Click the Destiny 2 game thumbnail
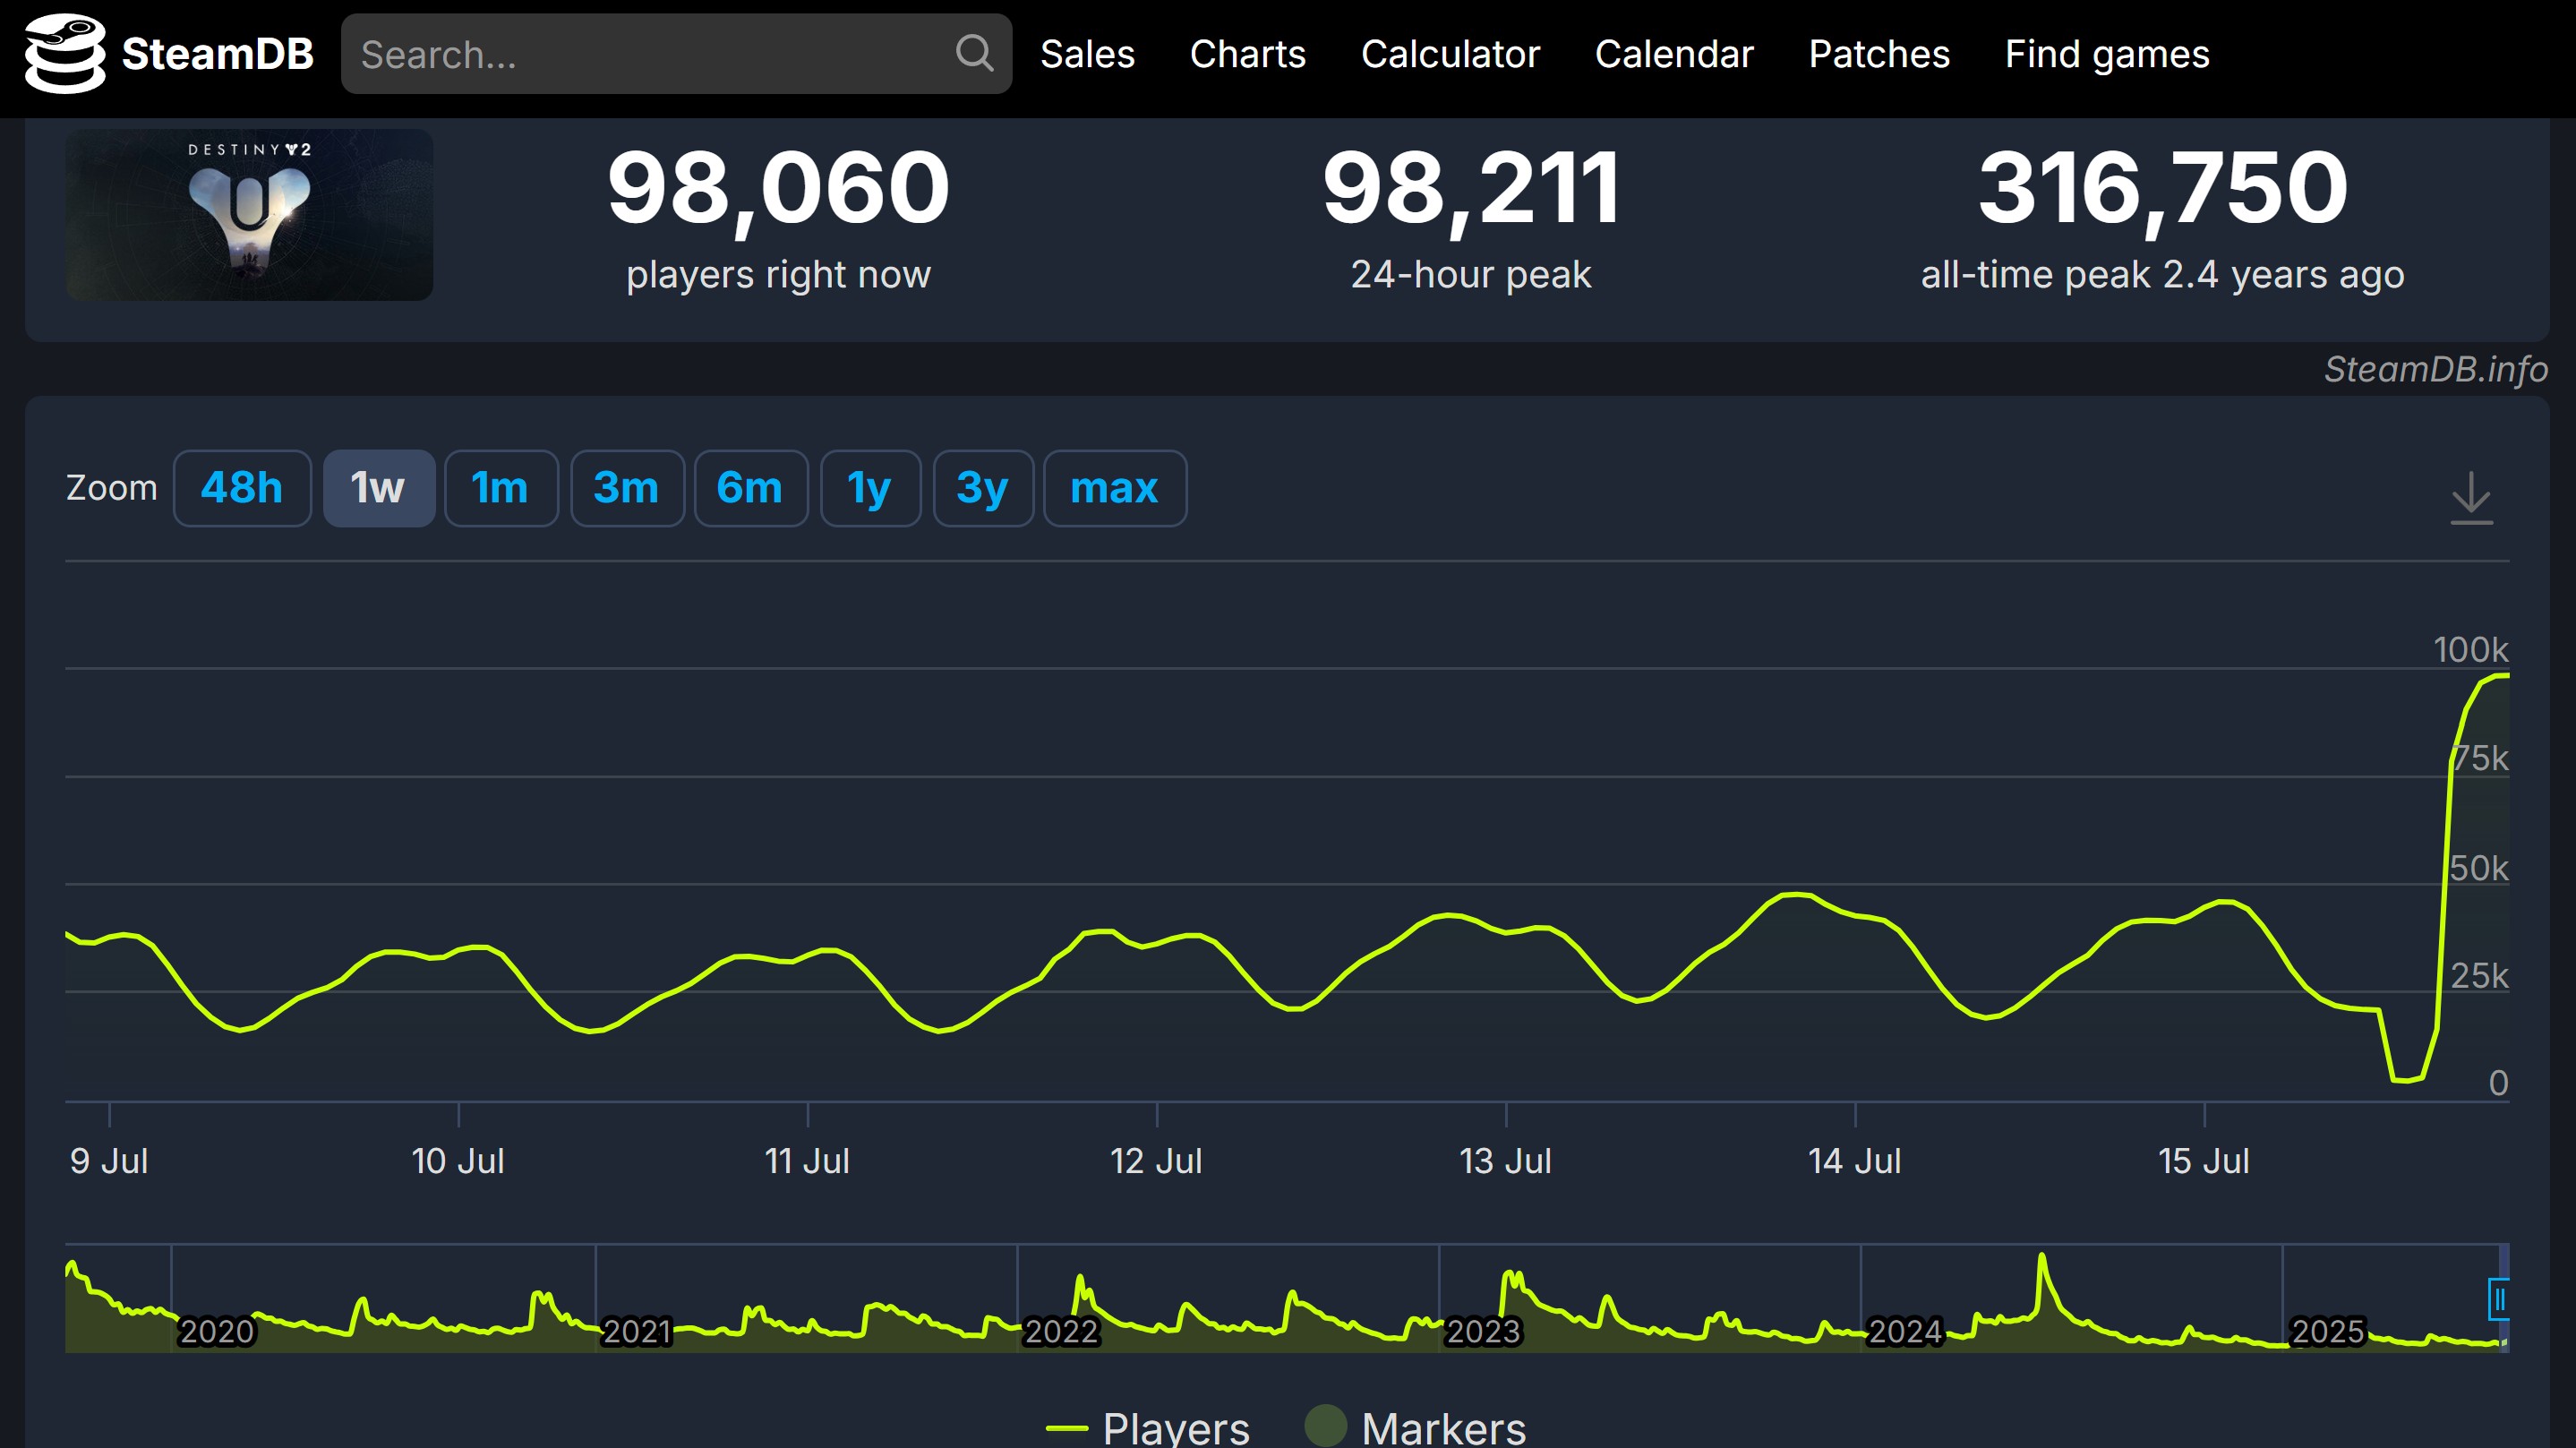The width and height of the screenshot is (2576, 1448). [x=249, y=214]
